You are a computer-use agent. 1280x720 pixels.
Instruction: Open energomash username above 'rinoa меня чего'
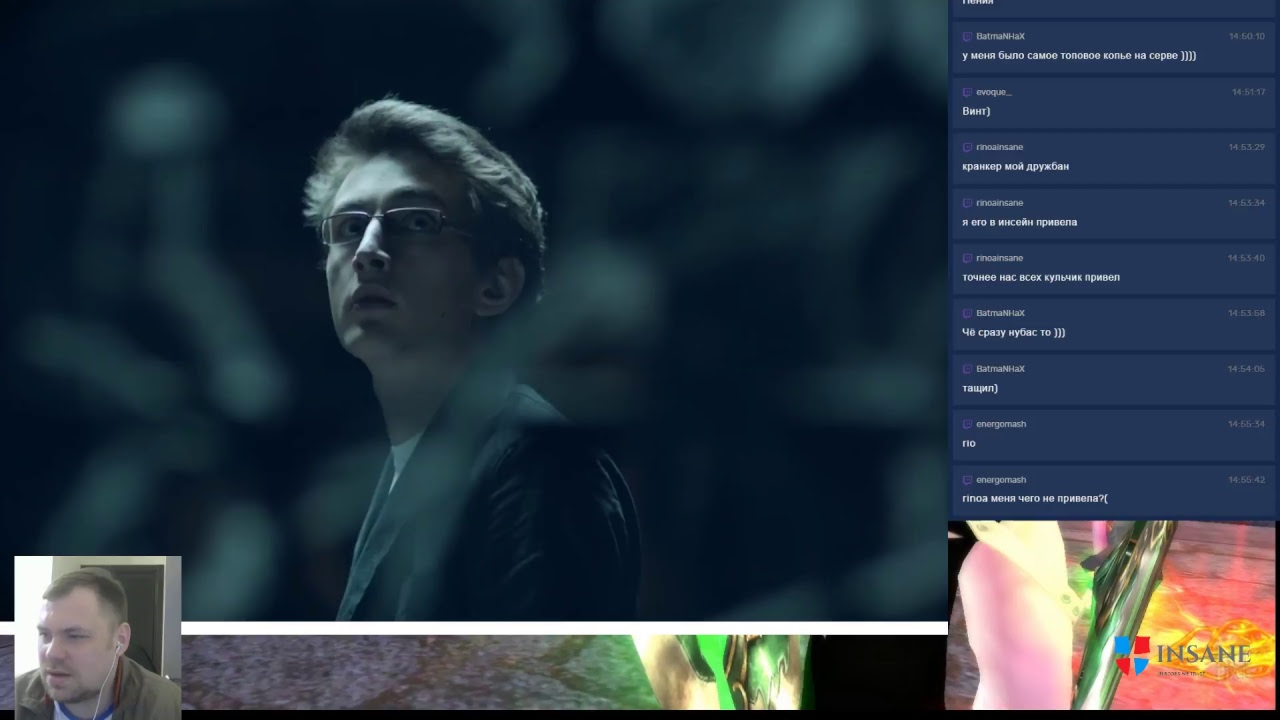pyautogui.click(x=1001, y=480)
